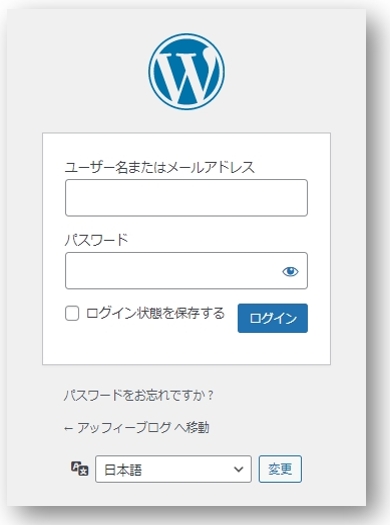The width and height of the screenshot is (390, 525).
Task: Tick the ログイン状態を保存する checkbox
Action: 72,314
